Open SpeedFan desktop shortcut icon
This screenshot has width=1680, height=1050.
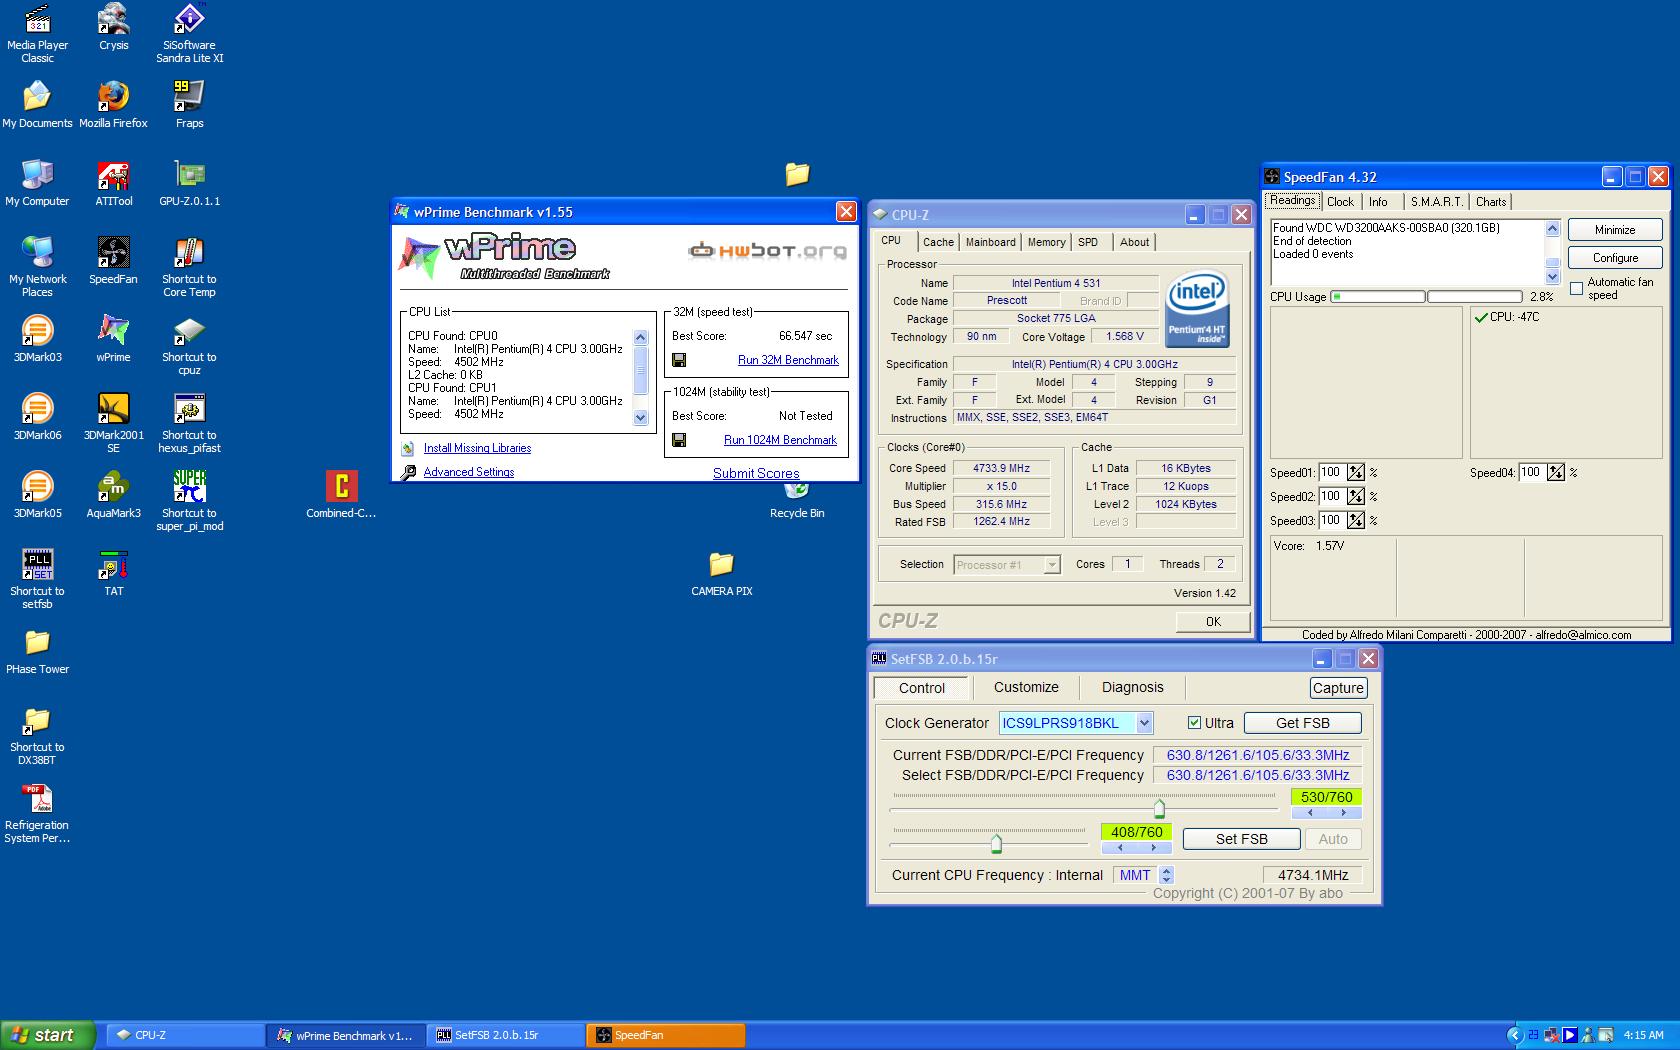tap(113, 261)
